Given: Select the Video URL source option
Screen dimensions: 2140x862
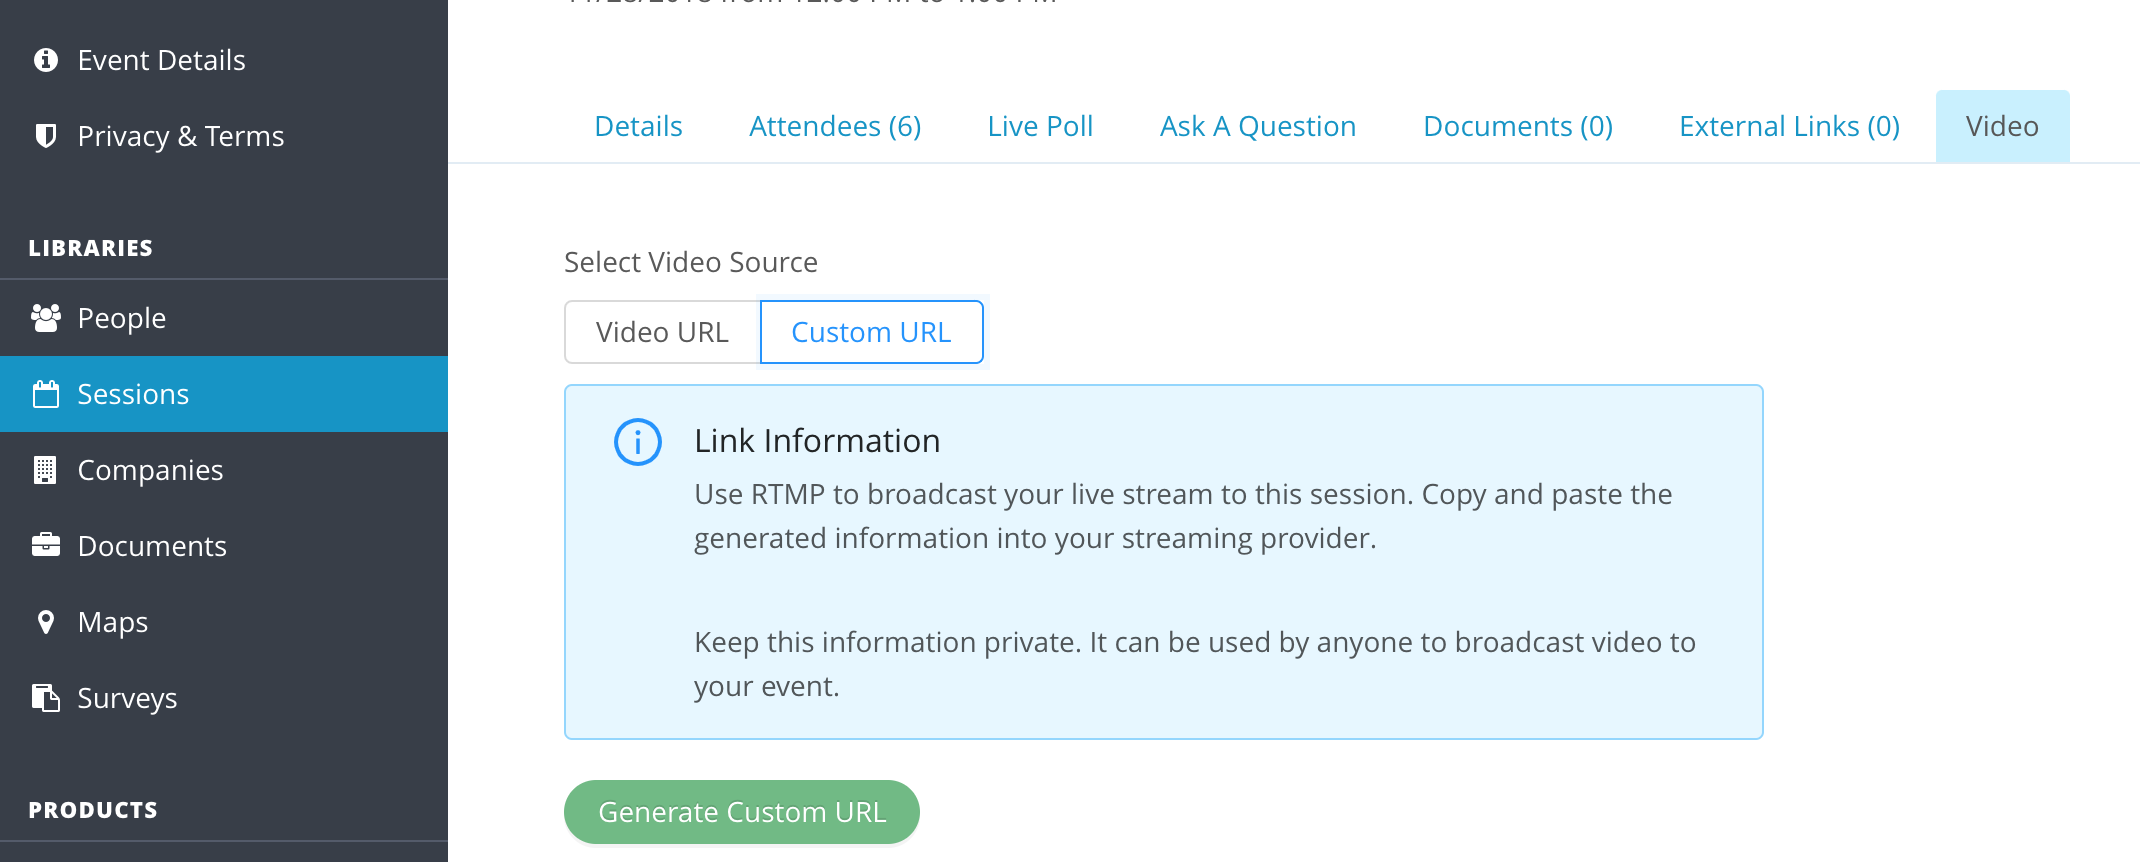Looking at the screenshot, I should [662, 332].
